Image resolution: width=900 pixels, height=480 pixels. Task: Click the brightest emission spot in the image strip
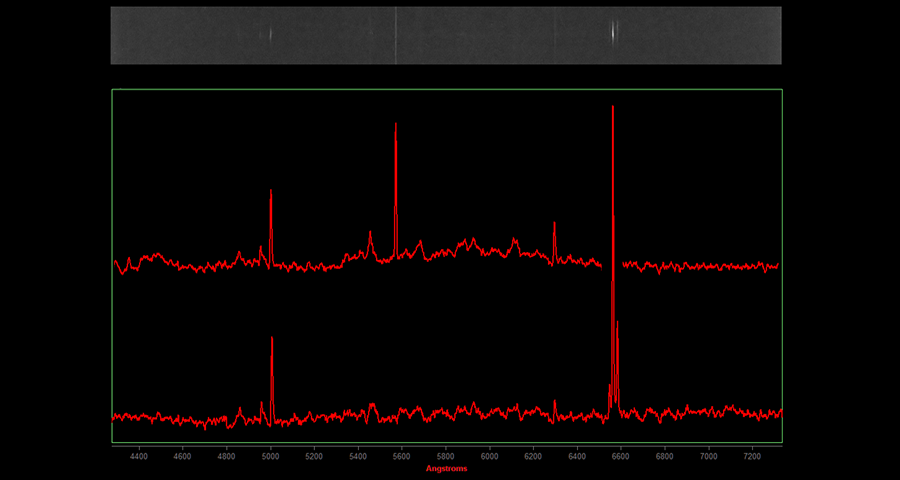[x=613, y=30]
